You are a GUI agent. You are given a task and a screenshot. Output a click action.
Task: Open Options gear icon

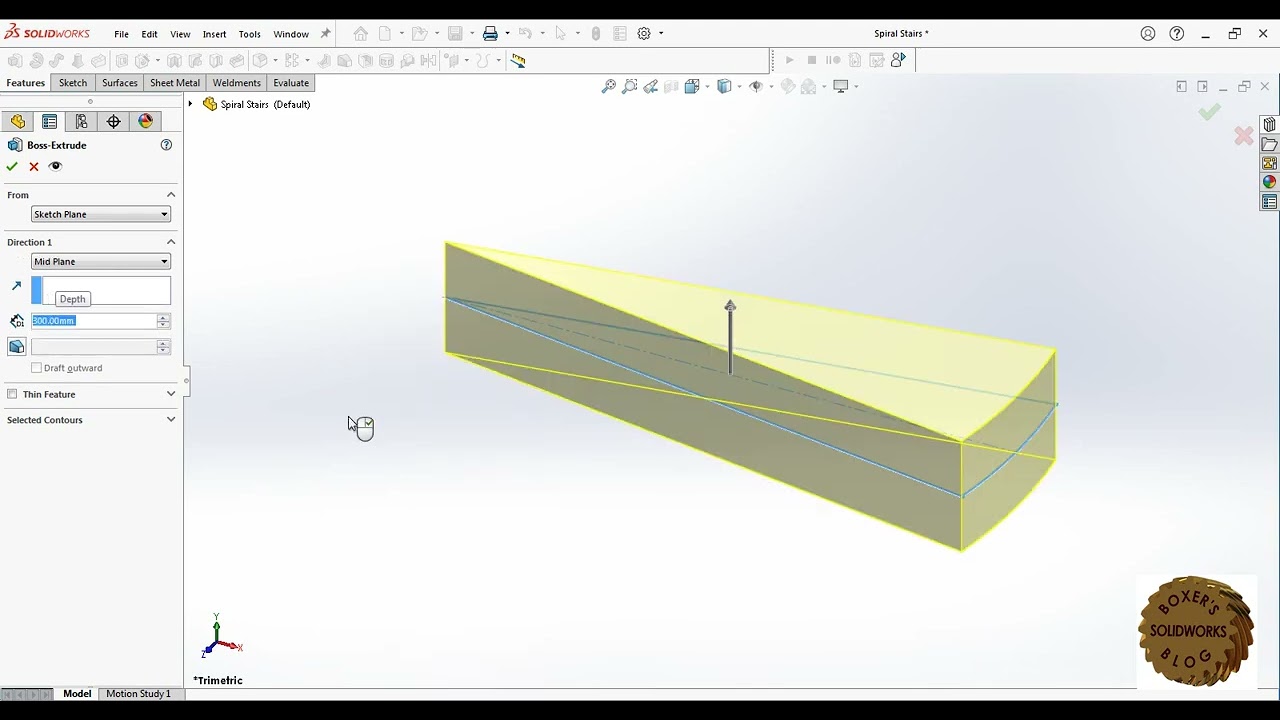(x=644, y=34)
